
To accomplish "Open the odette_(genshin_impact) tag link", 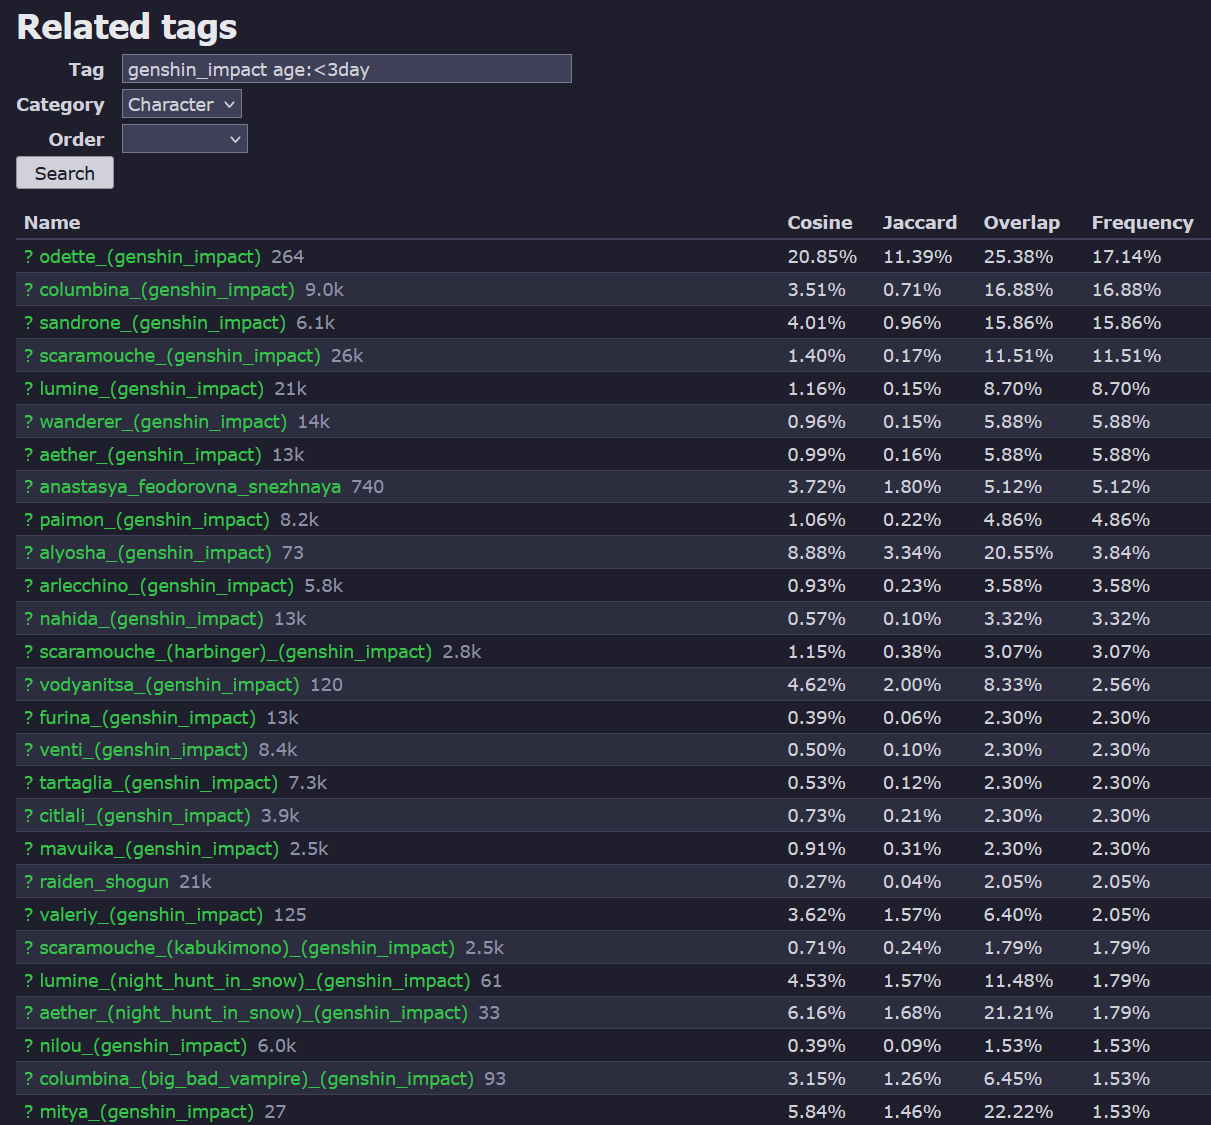I will pyautogui.click(x=150, y=257).
